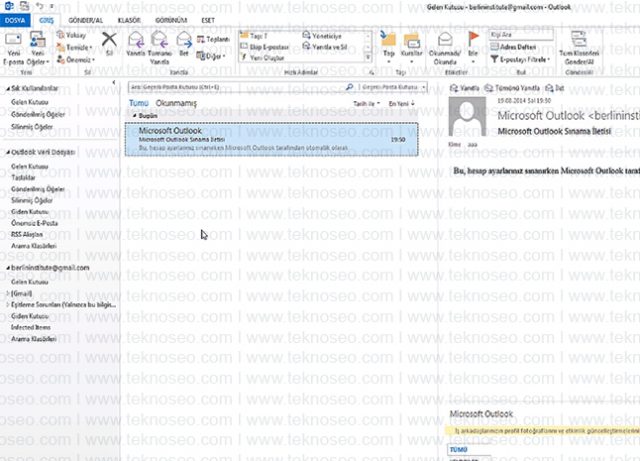Open the DOSYA tab
The height and width of the screenshot is (461, 640).
tap(15, 20)
